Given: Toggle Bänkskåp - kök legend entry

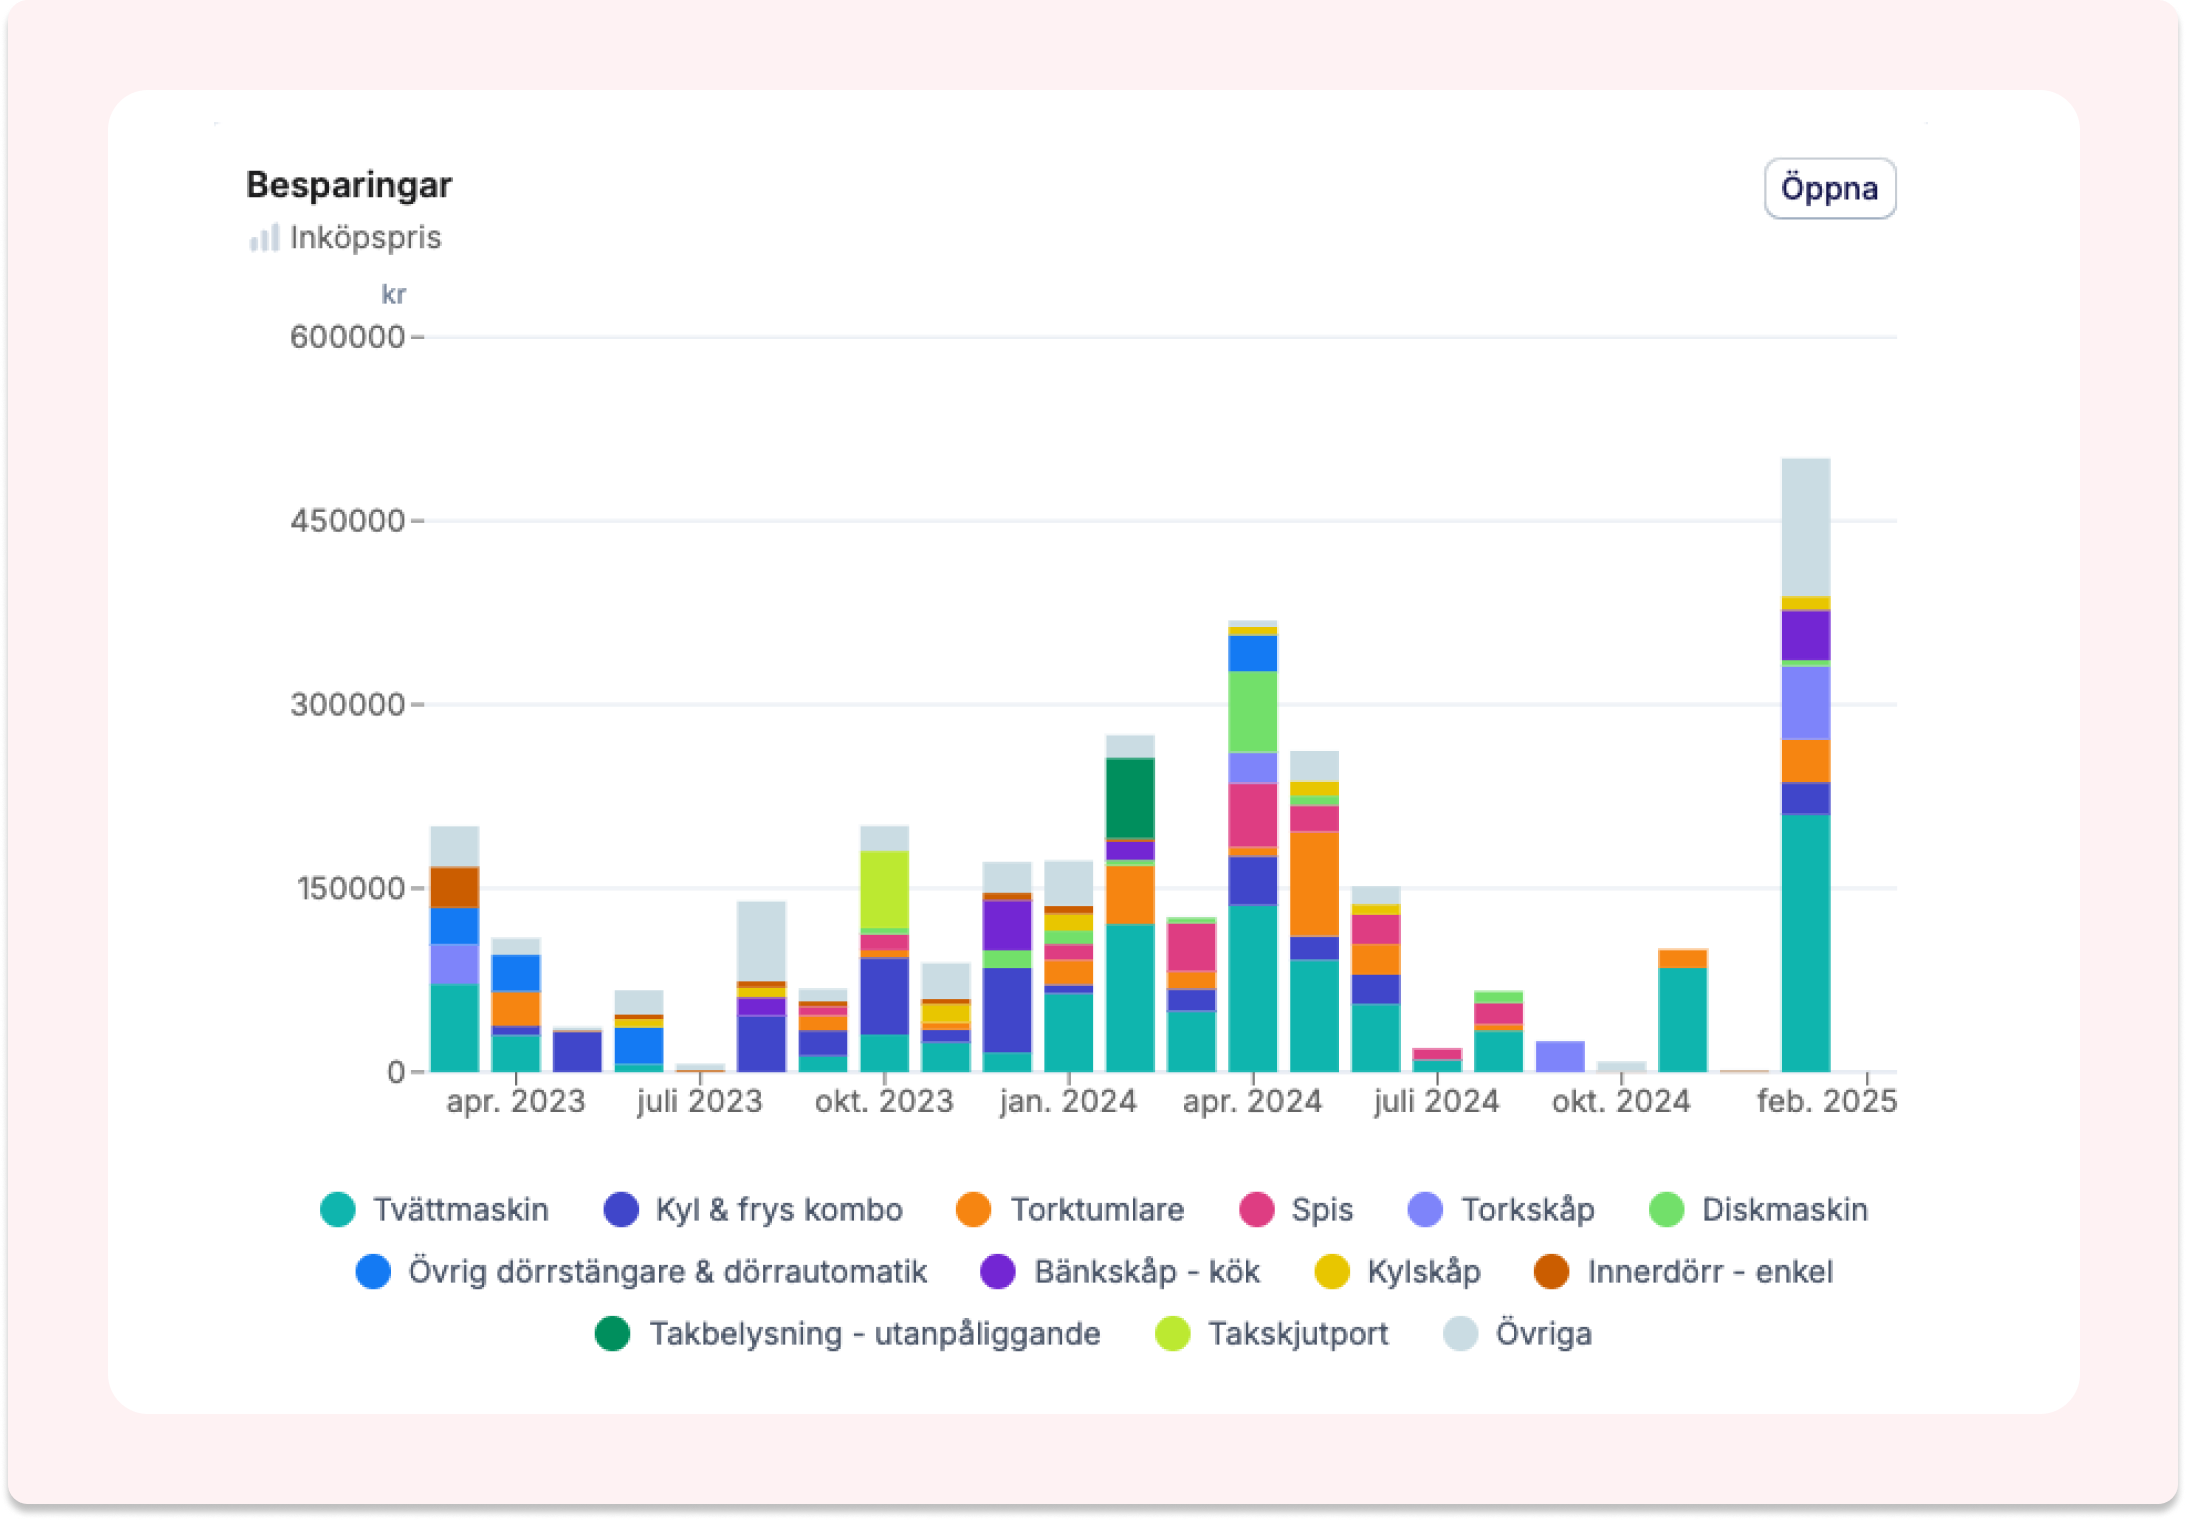Looking at the screenshot, I should point(1120,1271).
